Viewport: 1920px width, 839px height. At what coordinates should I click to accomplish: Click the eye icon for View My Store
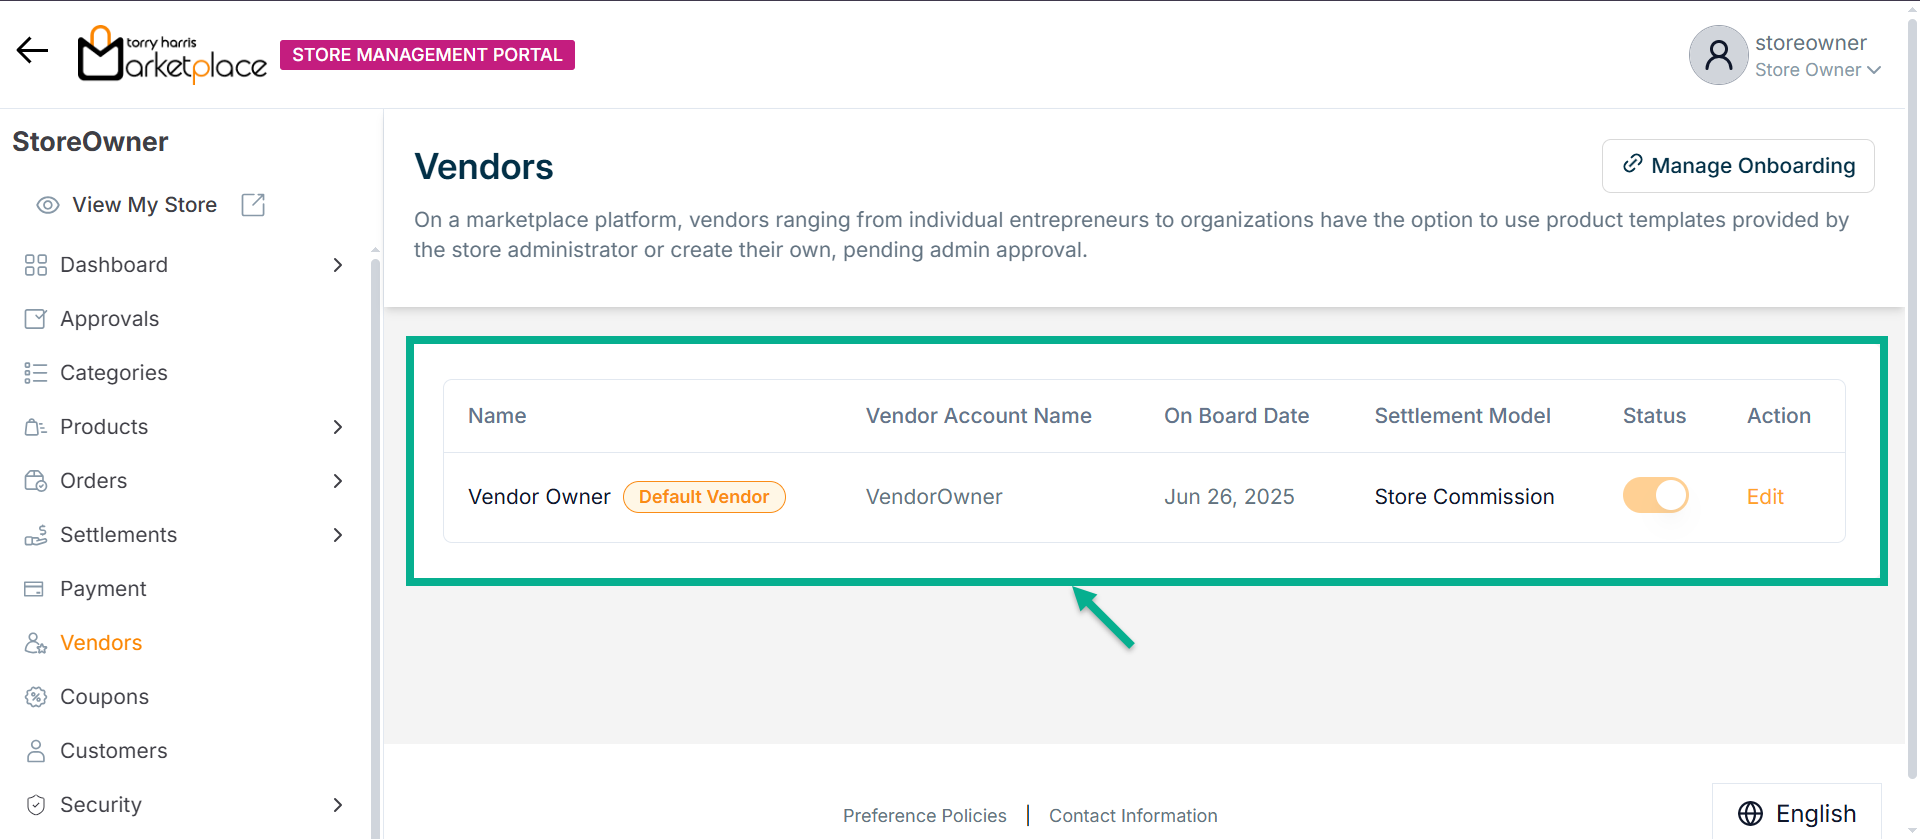47,205
